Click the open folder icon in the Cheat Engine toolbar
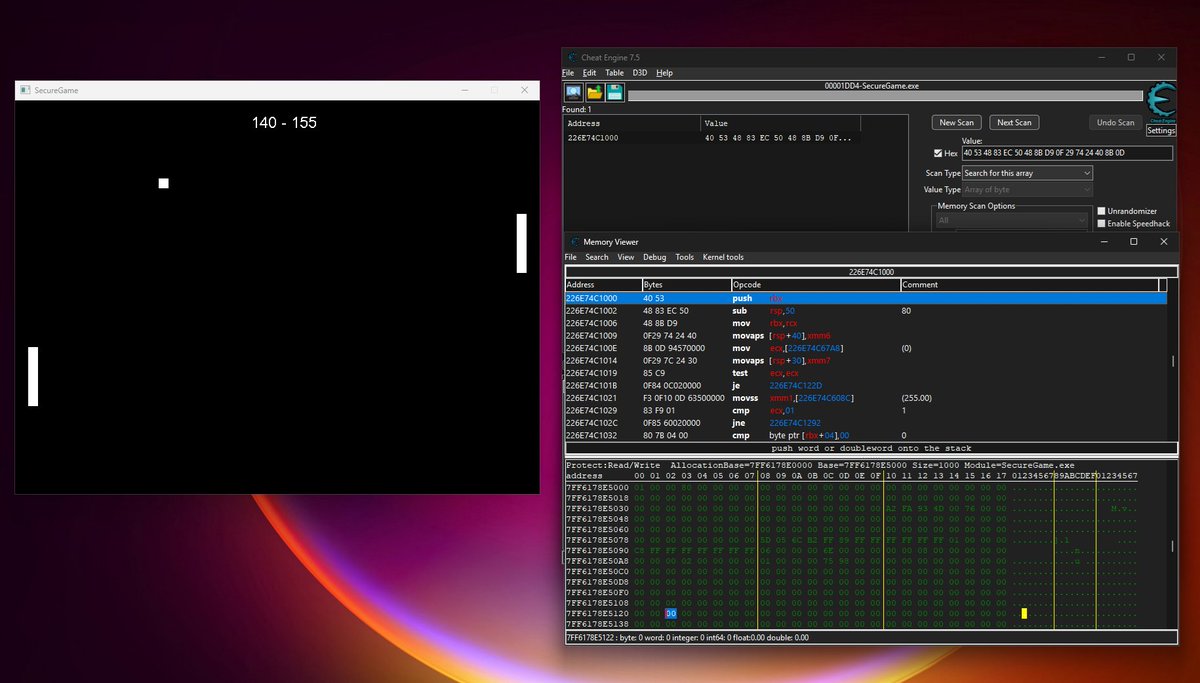Image resolution: width=1200 pixels, height=683 pixels. click(x=594, y=92)
